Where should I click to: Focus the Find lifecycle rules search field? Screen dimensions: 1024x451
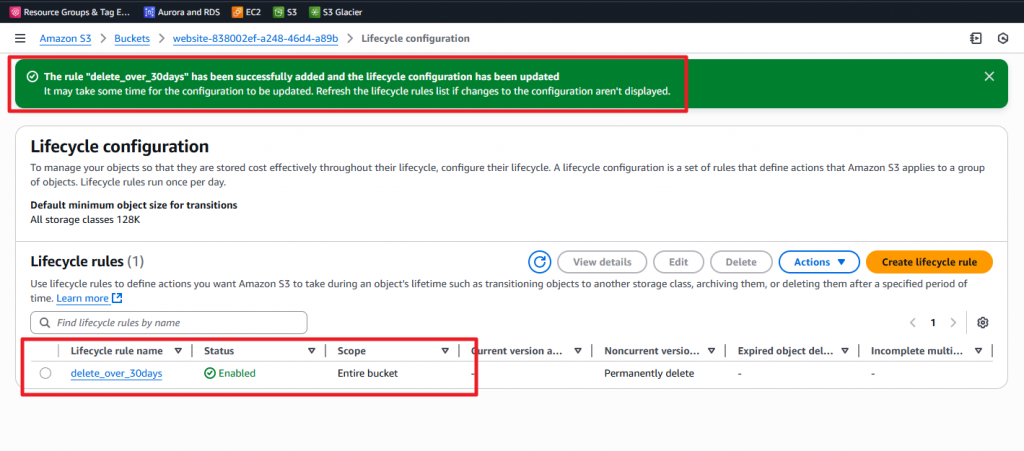pyautogui.click(x=168, y=322)
